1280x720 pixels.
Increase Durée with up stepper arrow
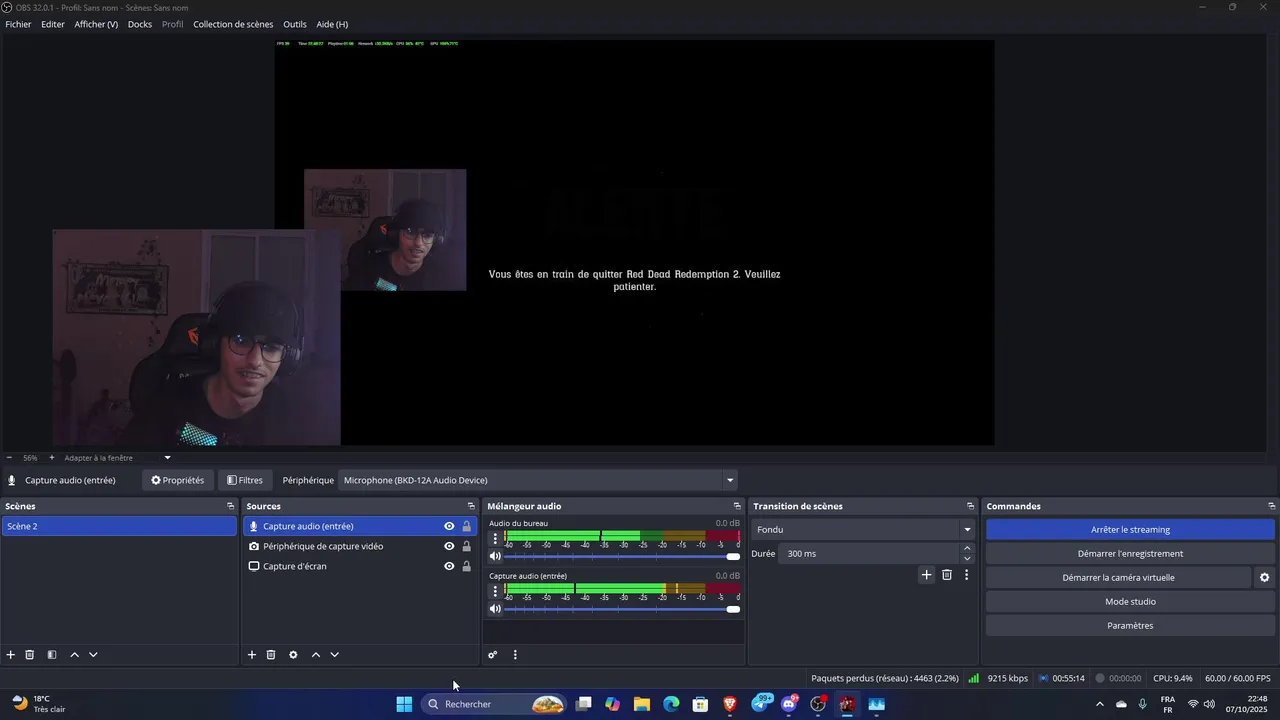(x=967, y=548)
